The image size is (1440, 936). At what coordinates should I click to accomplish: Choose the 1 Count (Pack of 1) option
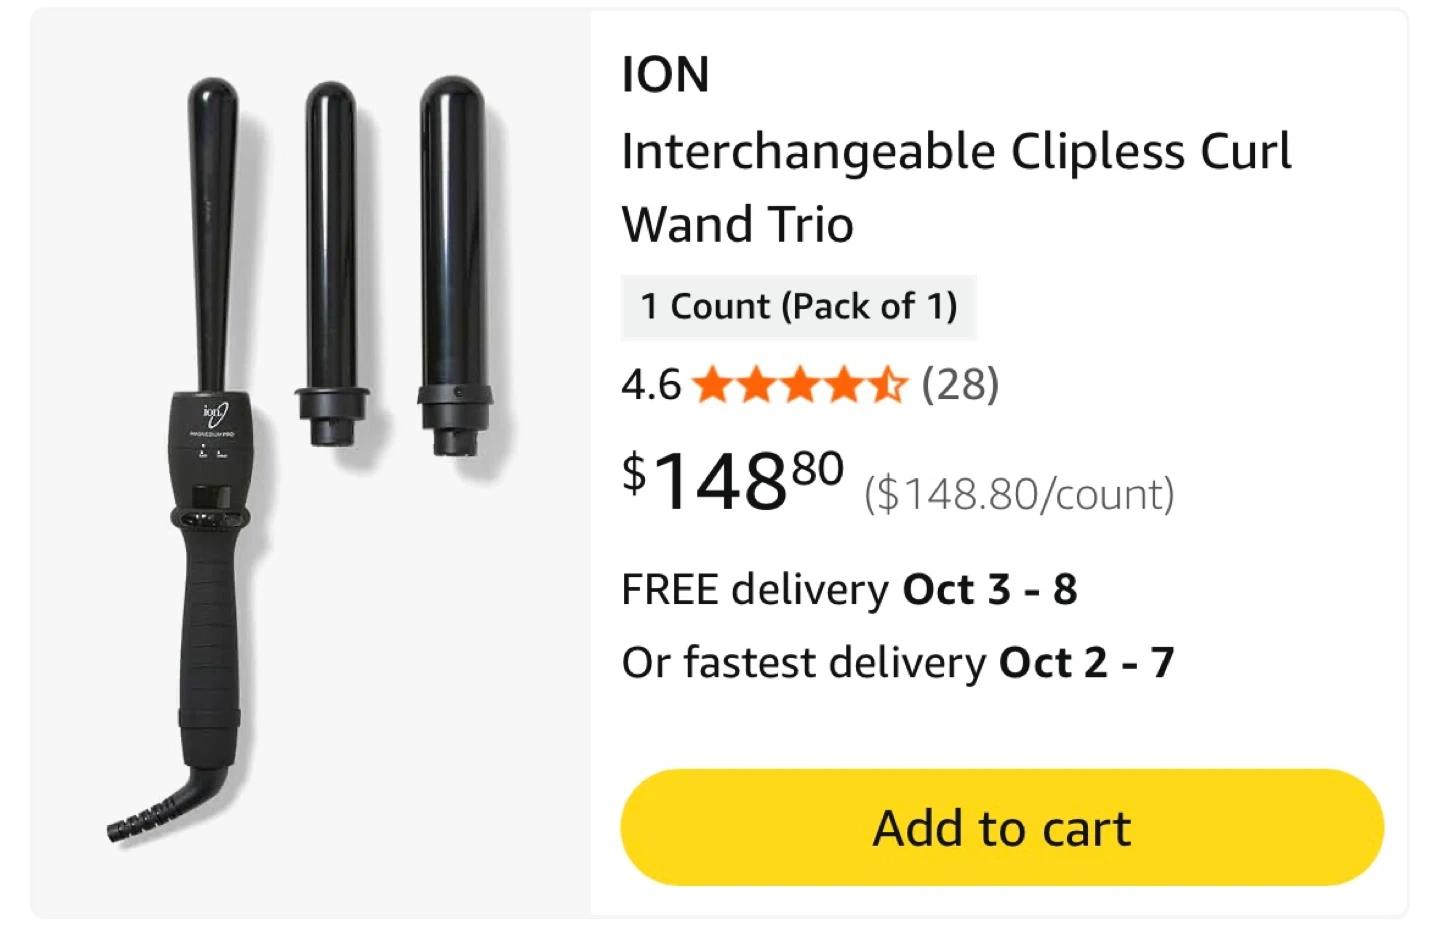pos(798,307)
